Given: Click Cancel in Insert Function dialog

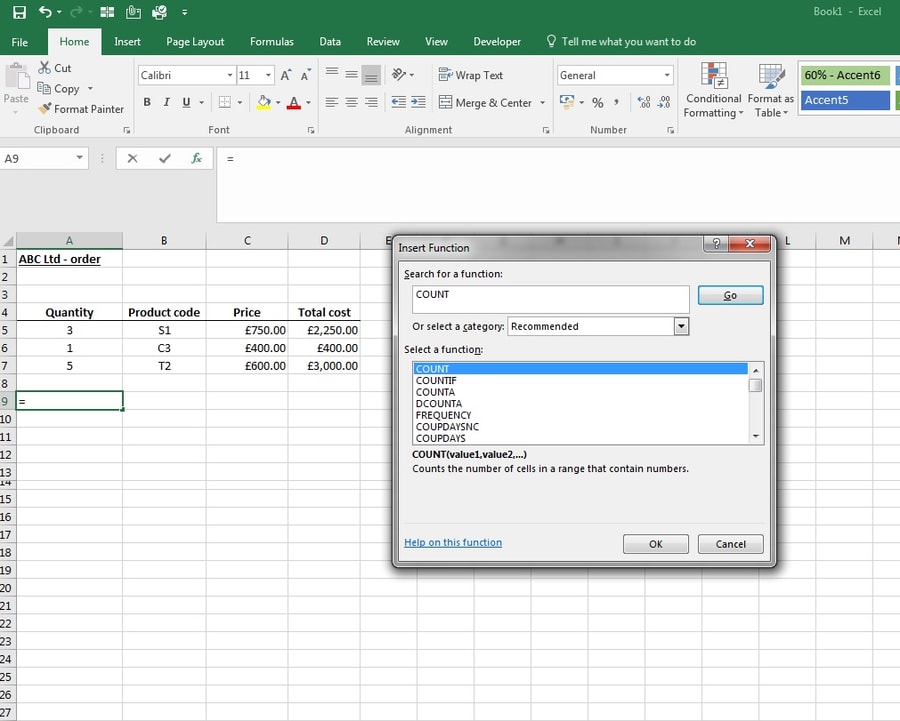Looking at the screenshot, I should pyautogui.click(x=730, y=544).
